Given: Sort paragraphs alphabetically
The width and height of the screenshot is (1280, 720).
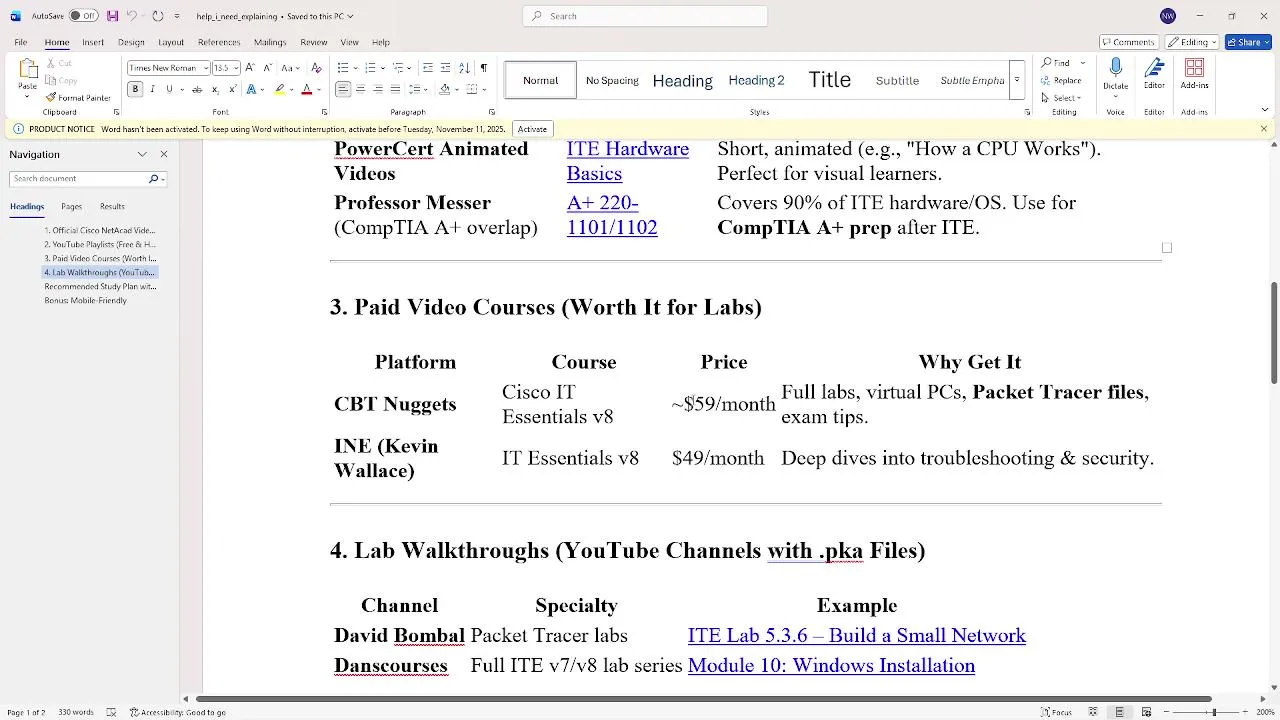Looking at the screenshot, I should click(x=464, y=68).
